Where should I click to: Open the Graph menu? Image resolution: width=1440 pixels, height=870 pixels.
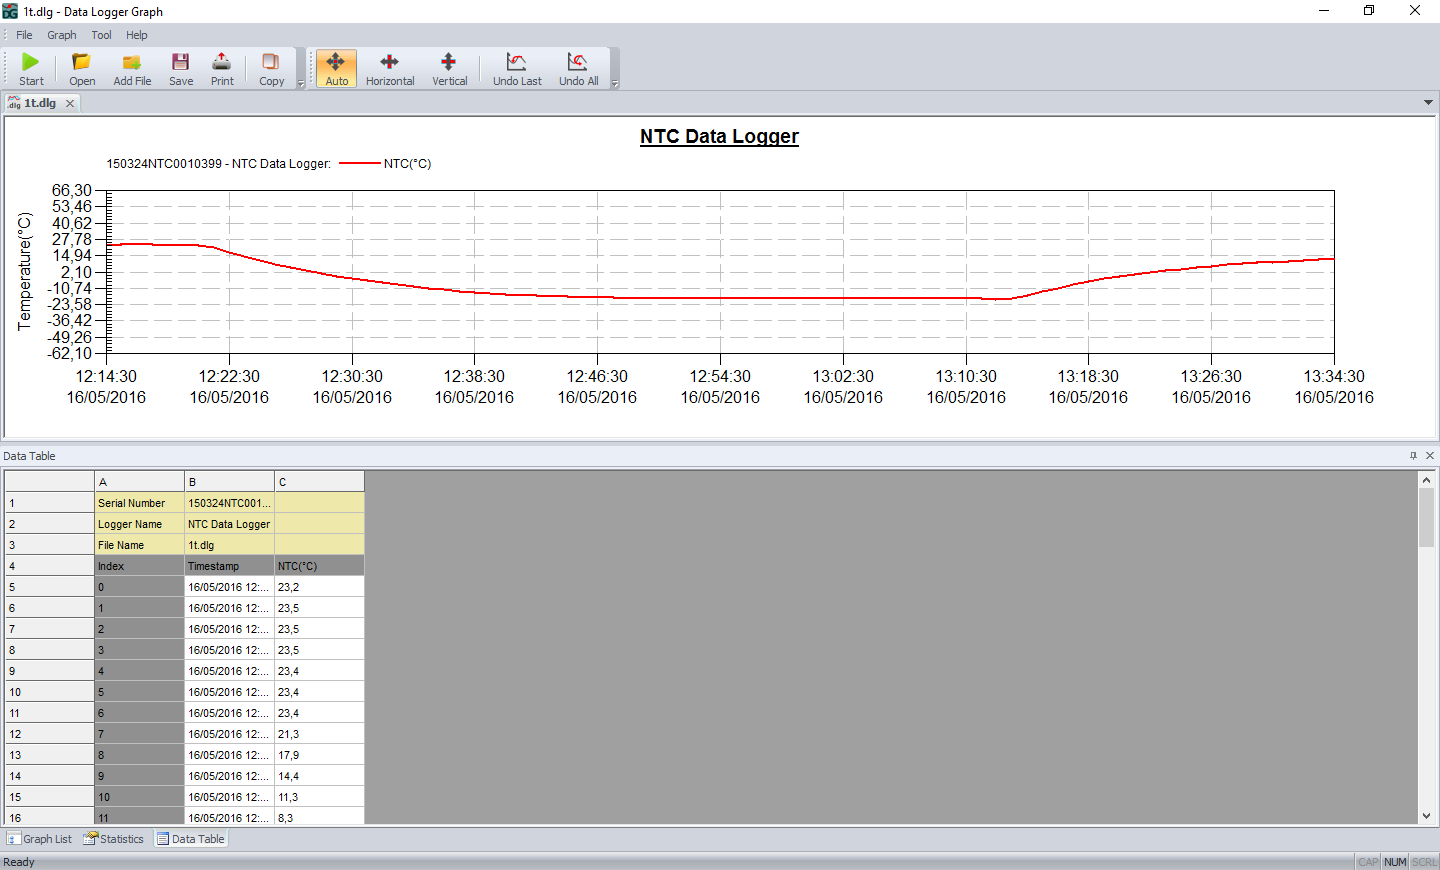point(61,35)
